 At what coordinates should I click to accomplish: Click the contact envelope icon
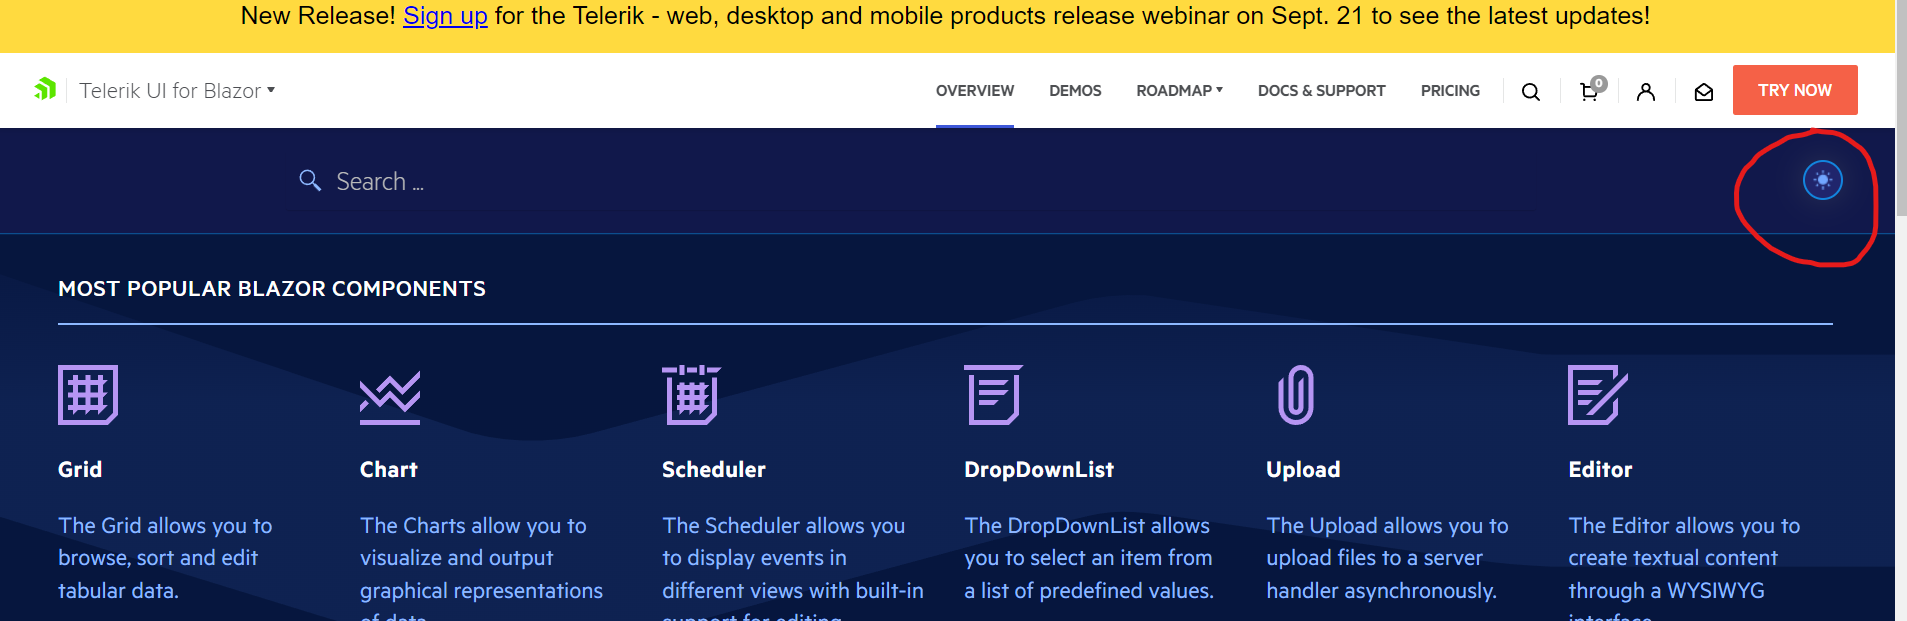(1704, 92)
